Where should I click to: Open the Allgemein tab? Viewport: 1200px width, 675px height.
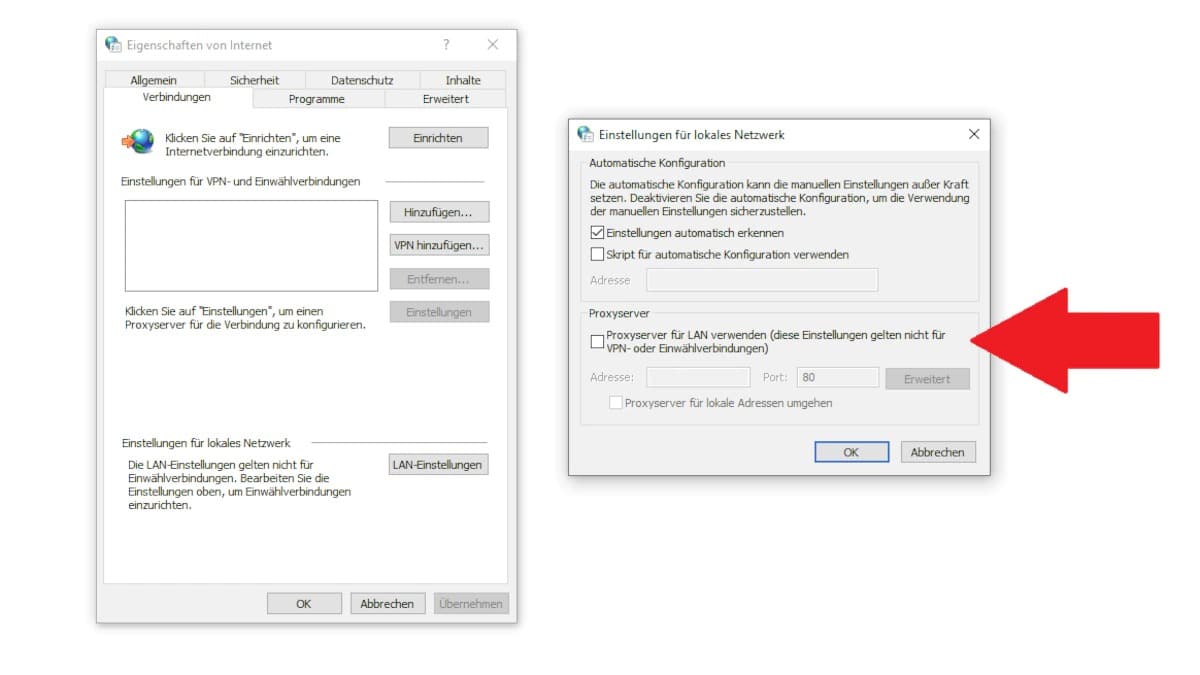153,80
